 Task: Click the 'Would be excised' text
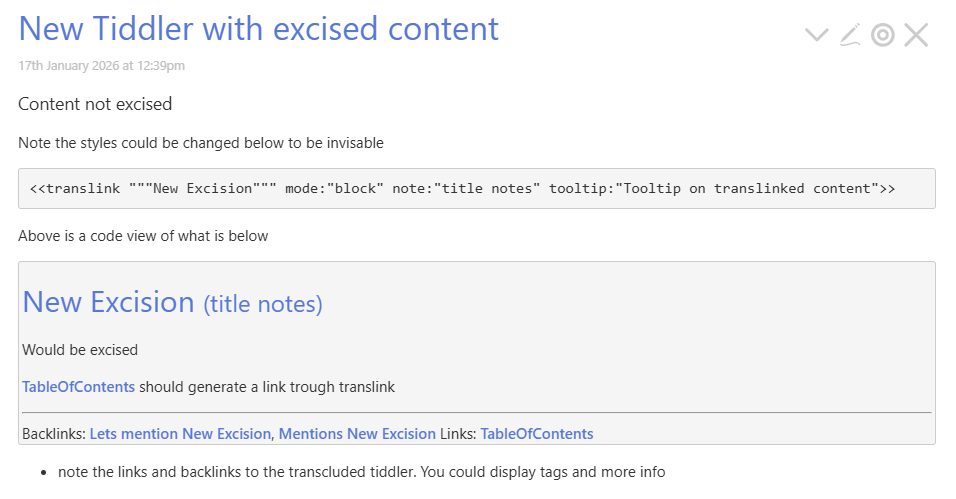80,350
